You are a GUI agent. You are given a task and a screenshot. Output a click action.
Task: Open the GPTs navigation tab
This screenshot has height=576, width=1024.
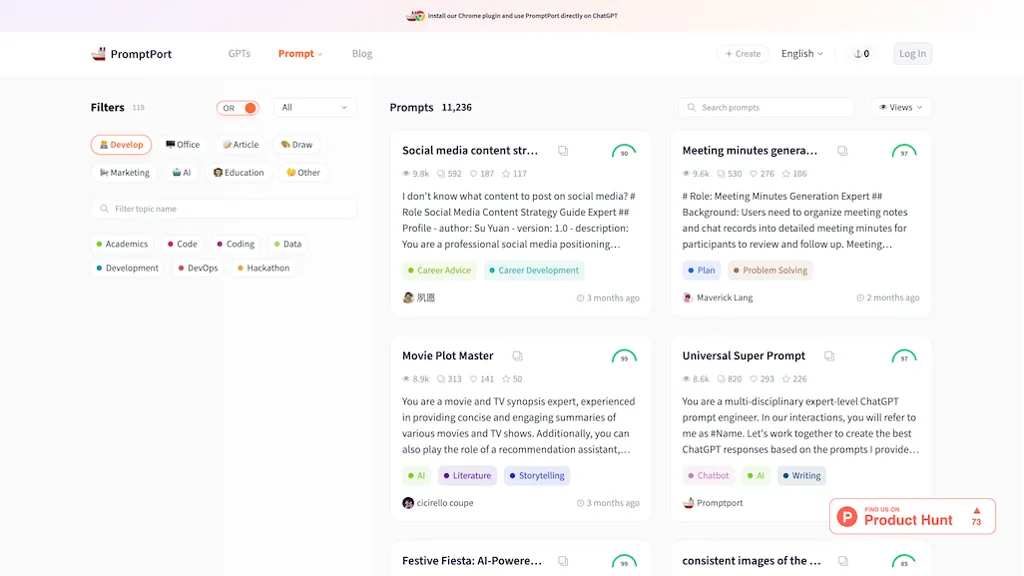point(239,54)
